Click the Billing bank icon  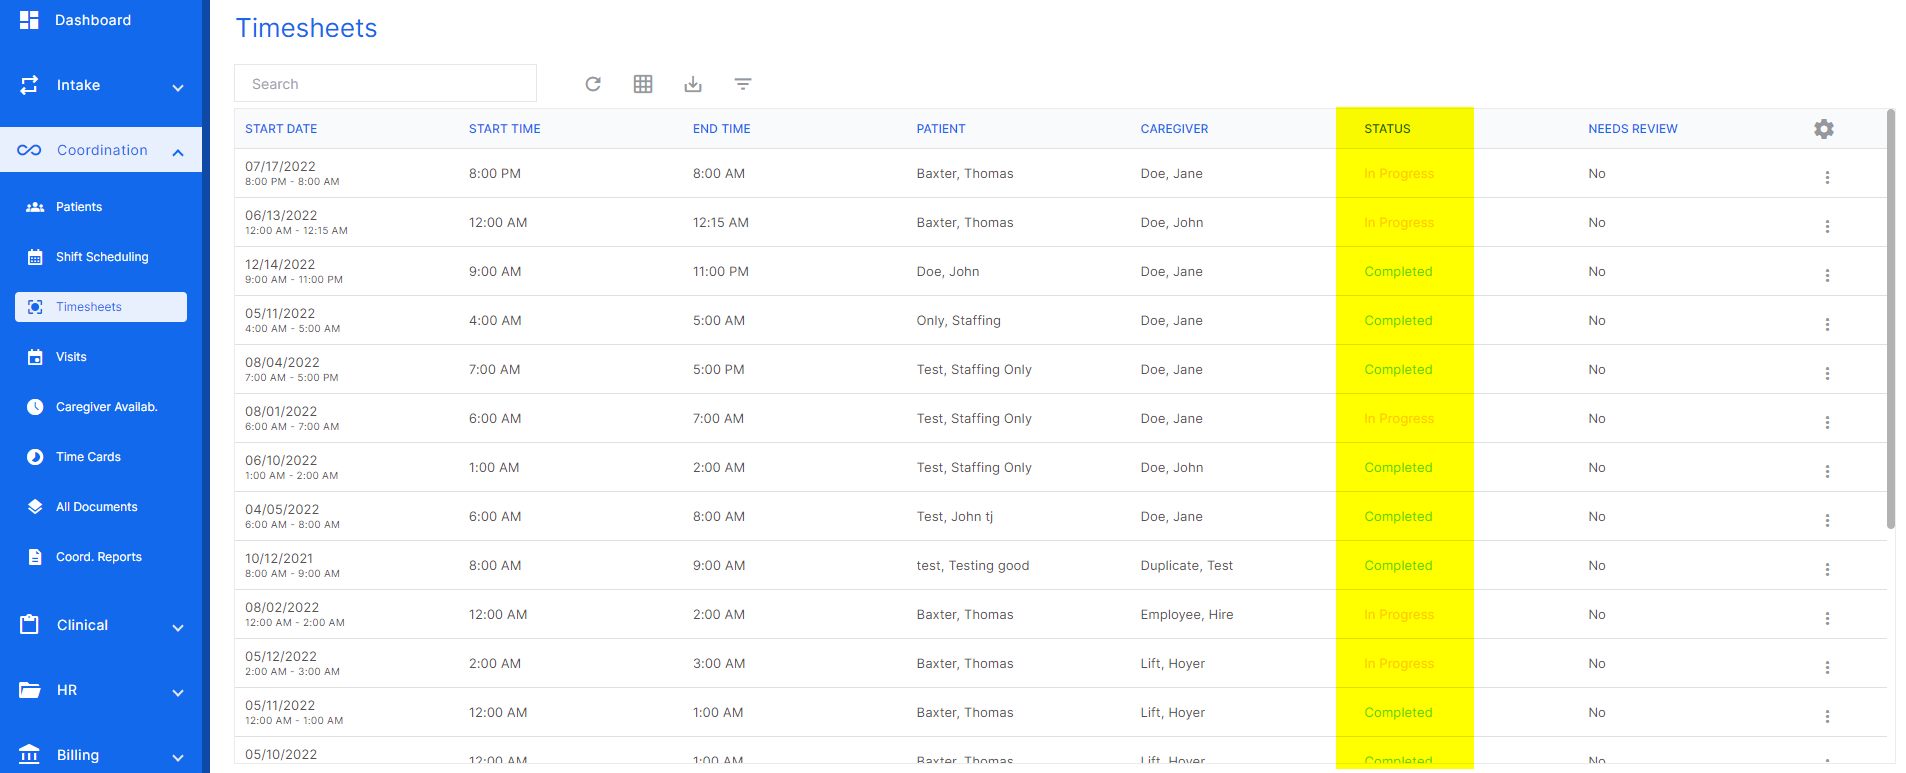[29, 755]
